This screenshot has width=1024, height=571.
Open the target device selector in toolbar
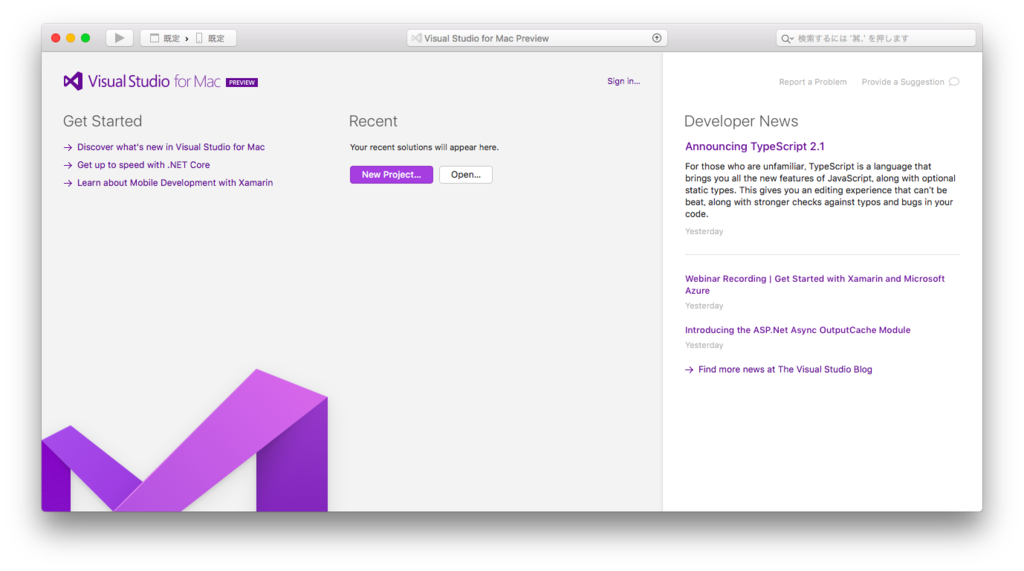pos(210,39)
